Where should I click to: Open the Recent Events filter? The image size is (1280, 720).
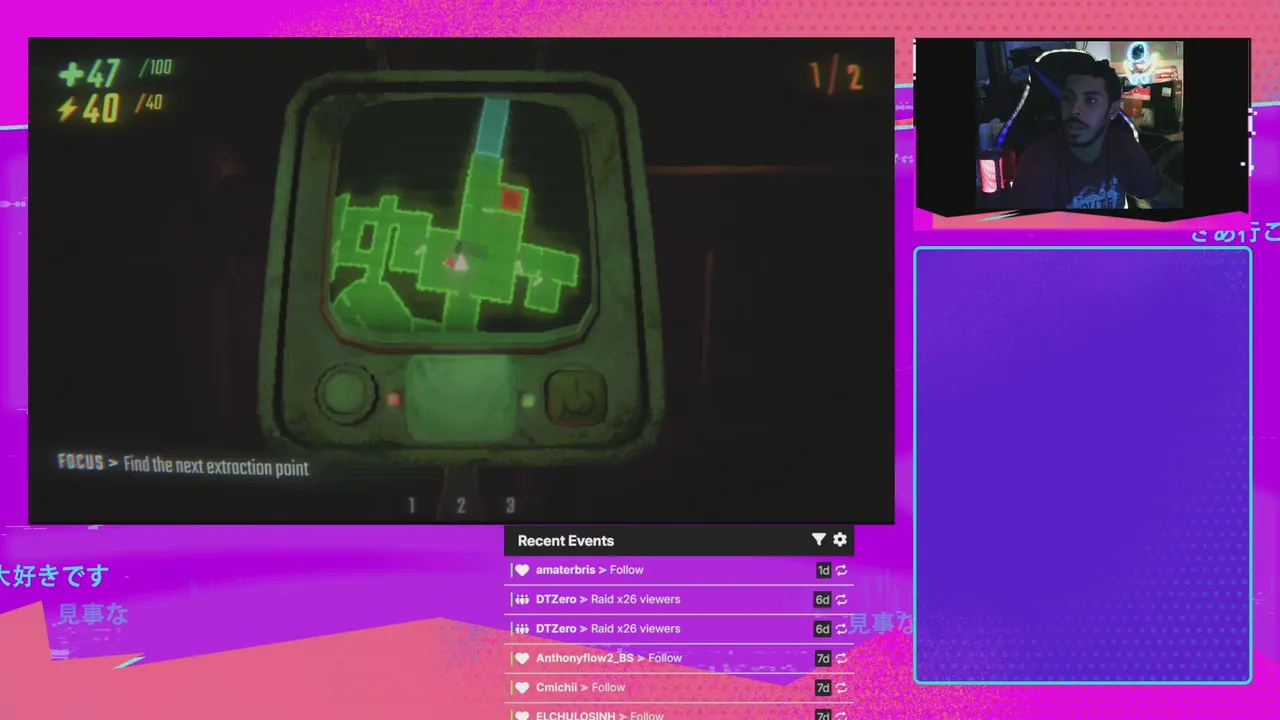(818, 540)
